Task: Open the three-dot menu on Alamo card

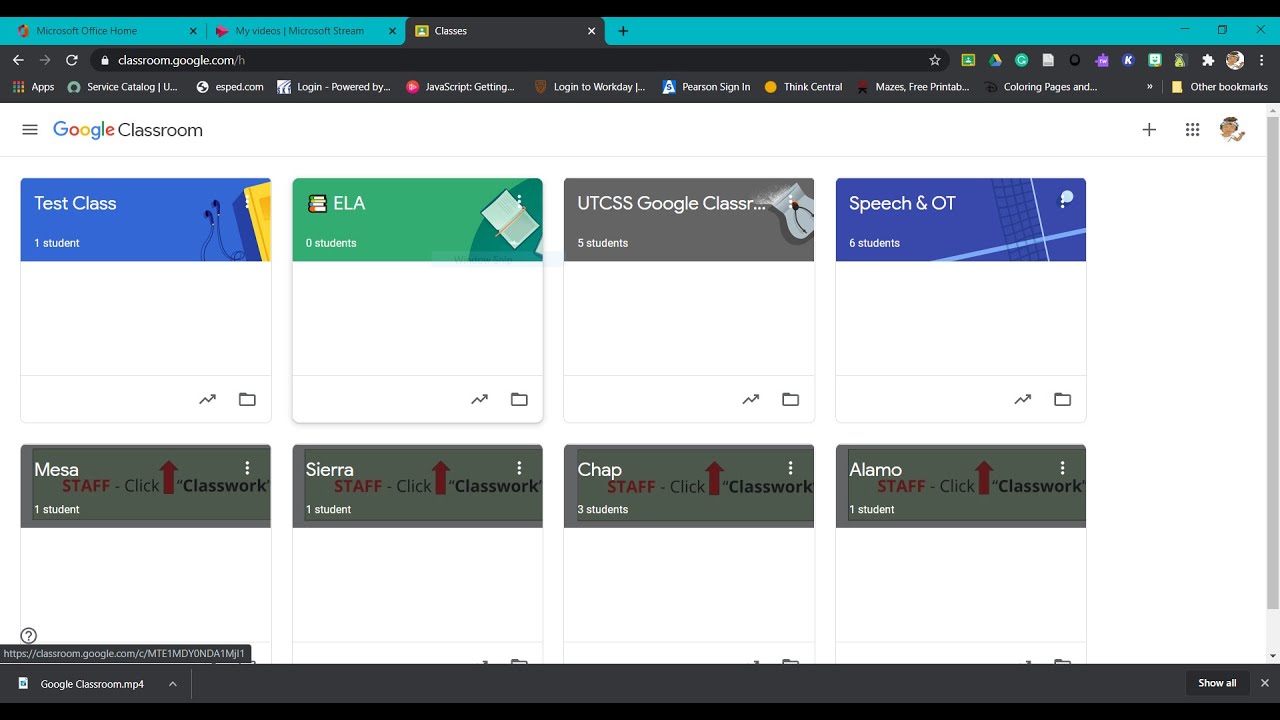Action: (x=1062, y=468)
